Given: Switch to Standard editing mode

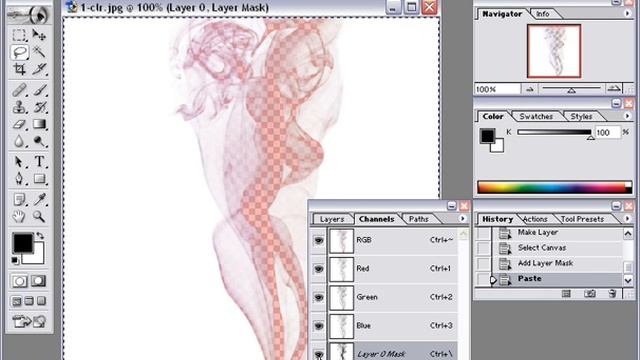Looking at the screenshot, I should pyautogui.click(x=19, y=281).
